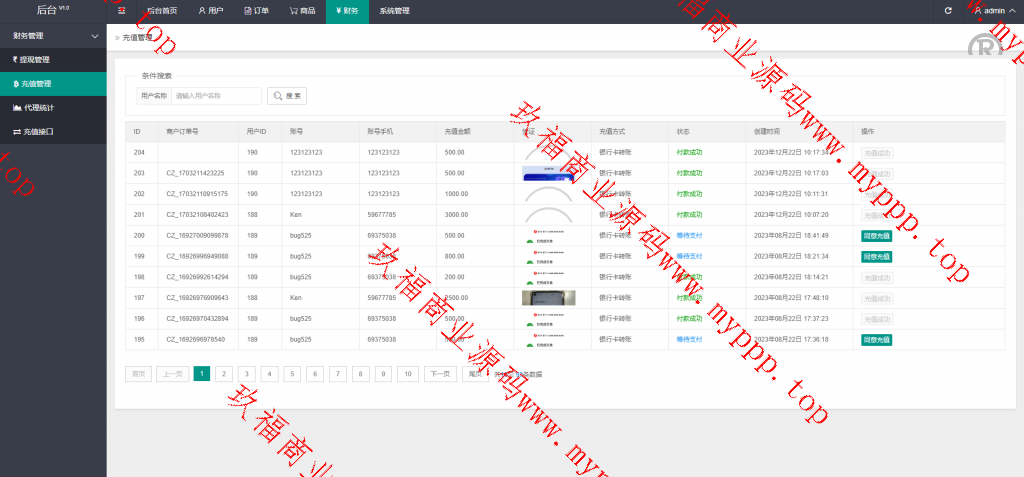Click 同意充值 for record ID 195
This screenshot has height=477, width=1024.
pyautogui.click(x=876, y=340)
